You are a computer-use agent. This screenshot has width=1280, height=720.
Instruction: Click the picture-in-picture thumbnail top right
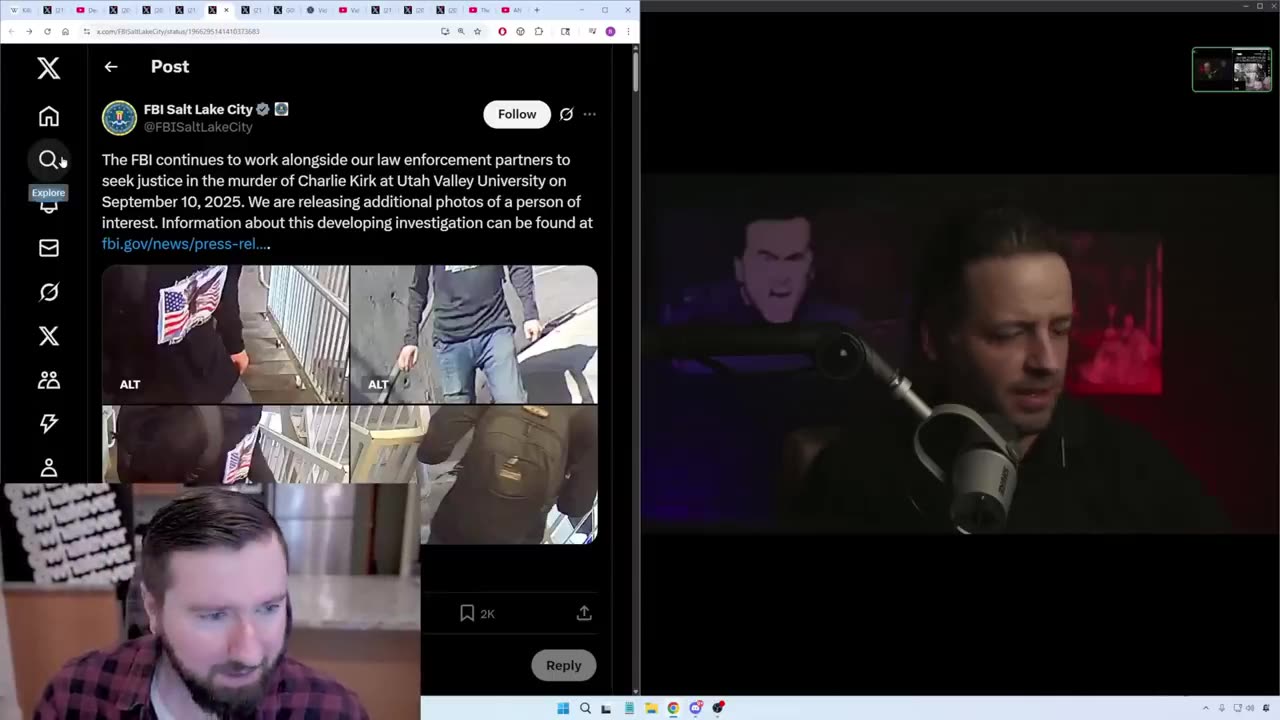coord(1232,69)
